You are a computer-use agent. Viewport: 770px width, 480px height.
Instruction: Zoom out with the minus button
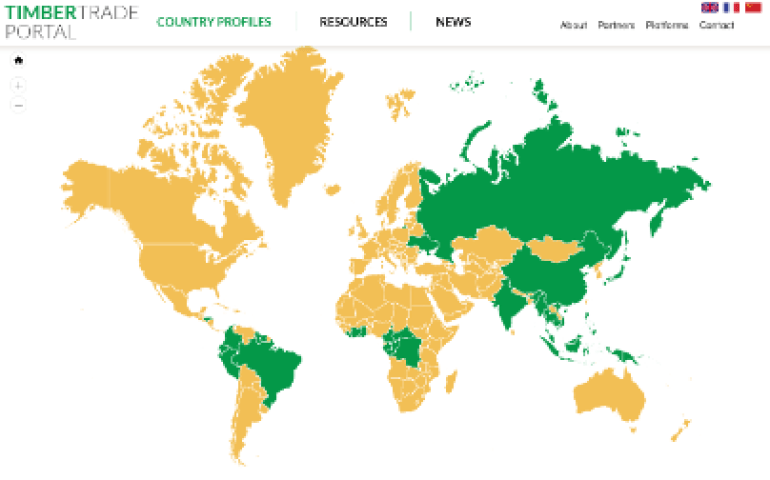click(18, 105)
